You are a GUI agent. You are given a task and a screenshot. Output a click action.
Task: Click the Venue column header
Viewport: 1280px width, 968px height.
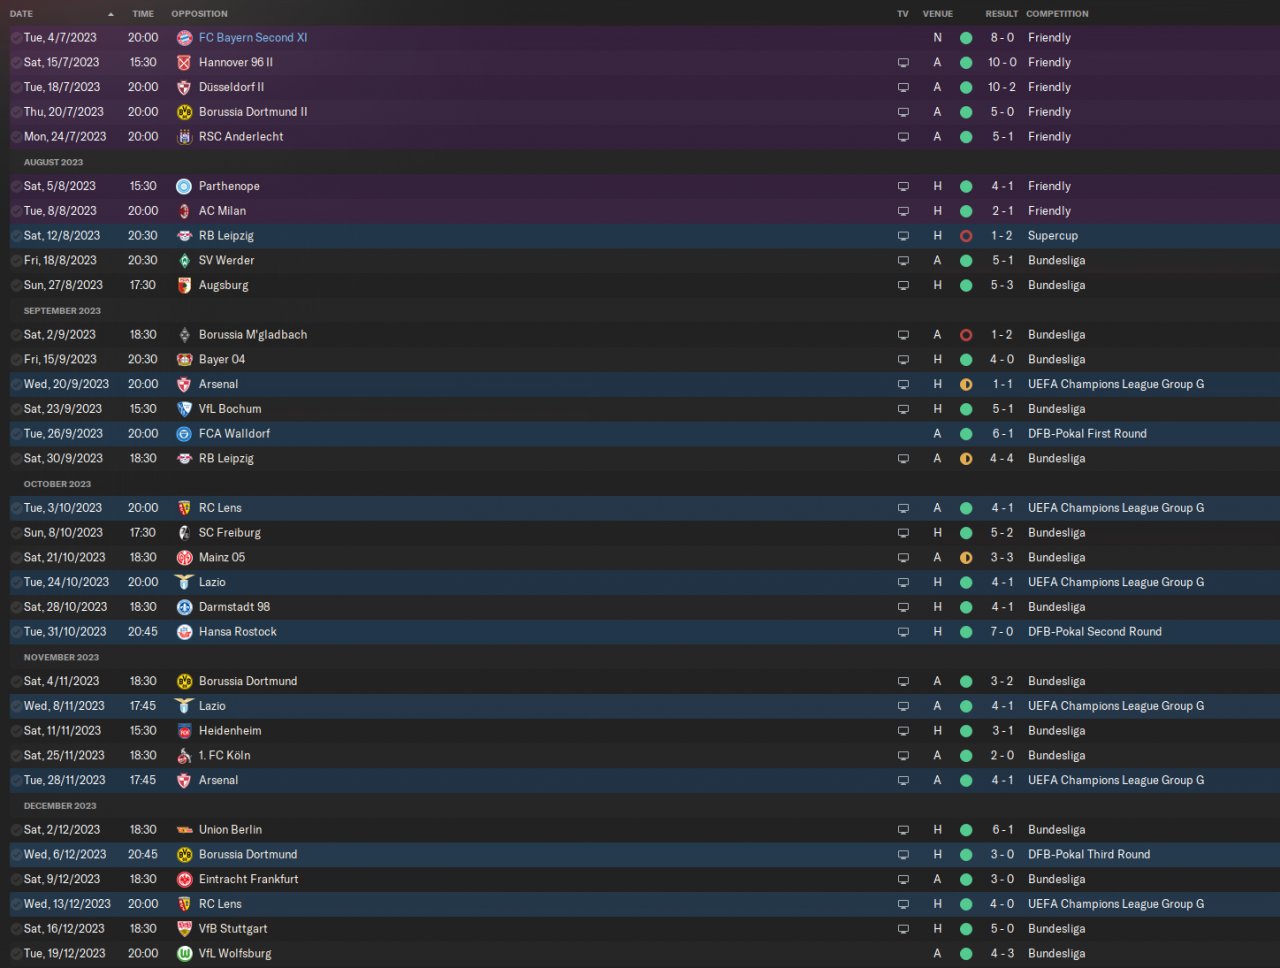[937, 14]
